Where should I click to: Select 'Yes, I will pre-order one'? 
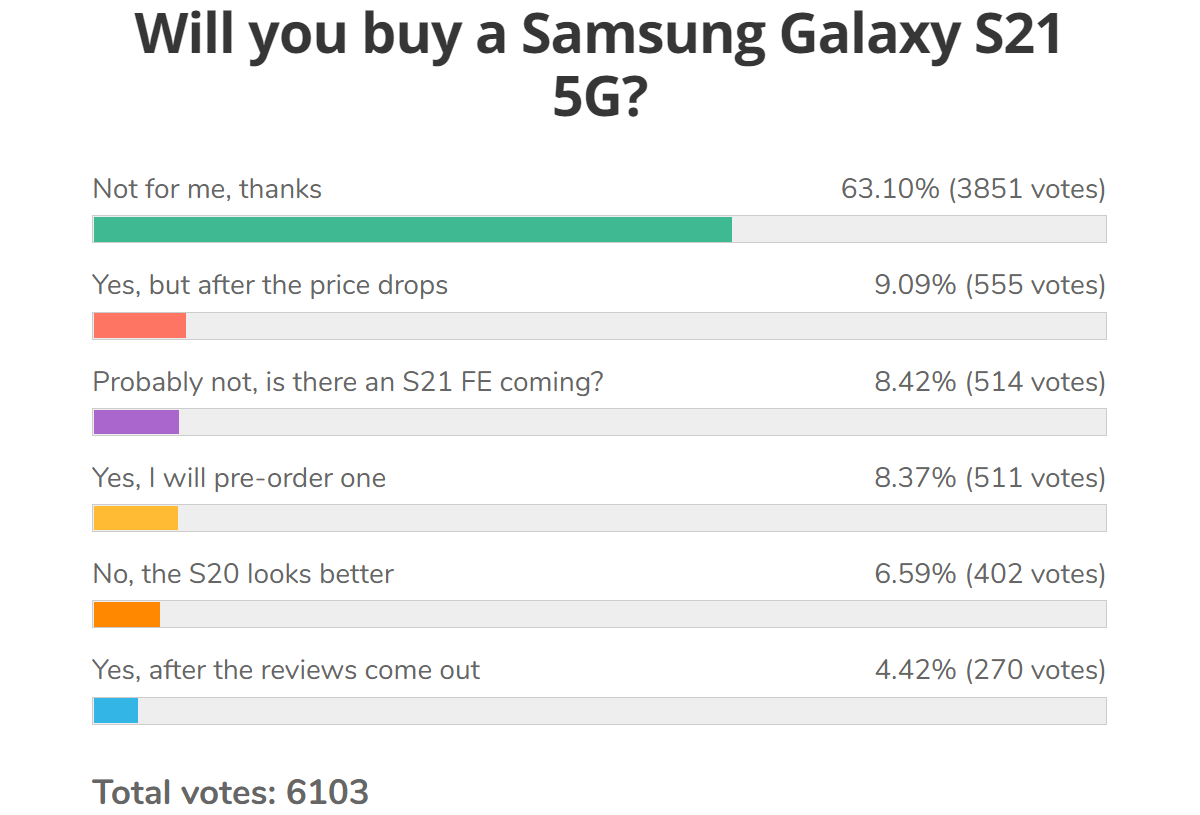pyautogui.click(x=239, y=478)
